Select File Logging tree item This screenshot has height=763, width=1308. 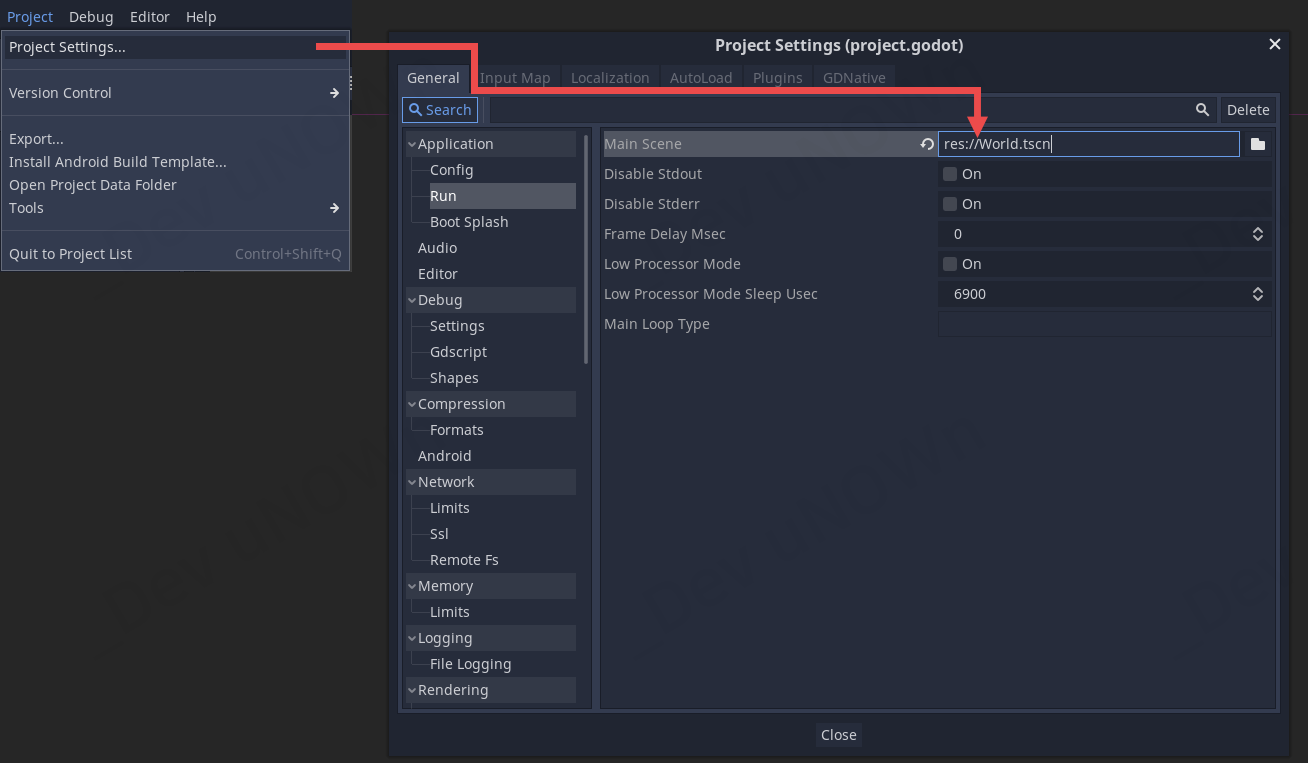470,664
